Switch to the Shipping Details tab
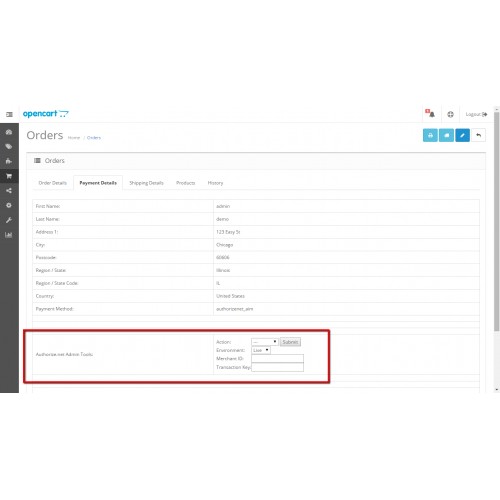Viewport: 500px width, 500px height. [x=146, y=183]
